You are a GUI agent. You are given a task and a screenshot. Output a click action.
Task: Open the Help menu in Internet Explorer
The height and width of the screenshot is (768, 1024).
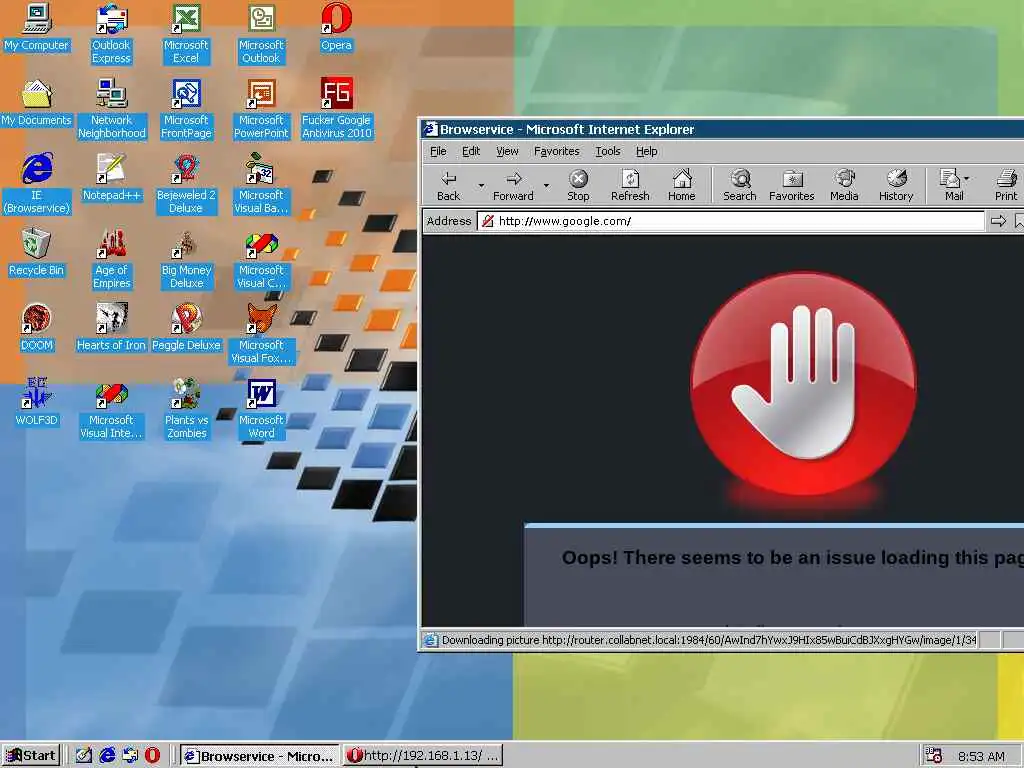[647, 152]
